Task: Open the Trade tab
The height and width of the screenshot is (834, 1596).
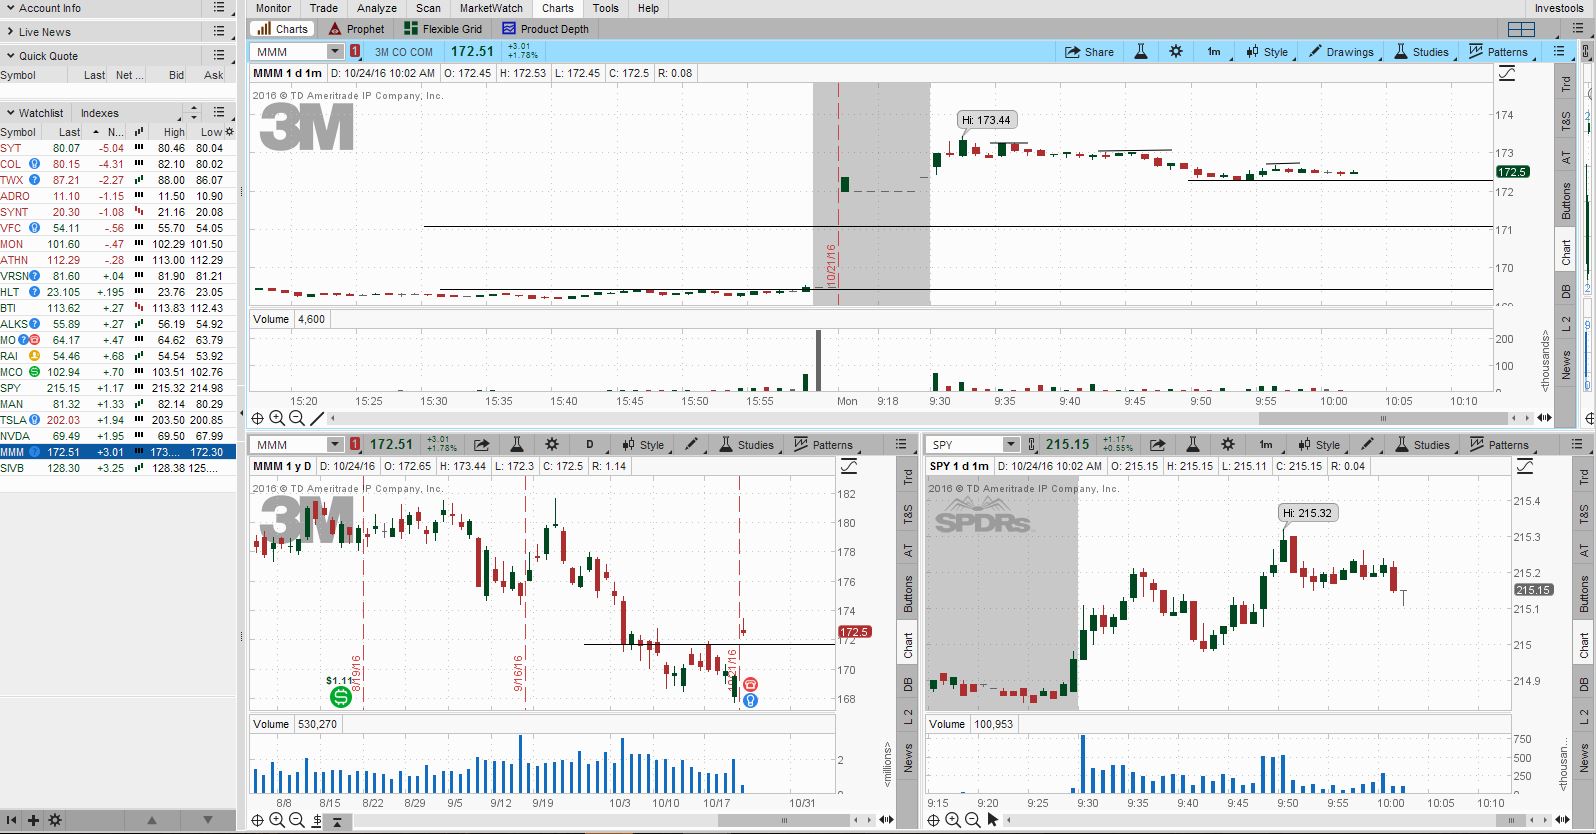Action: [x=323, y=8]
